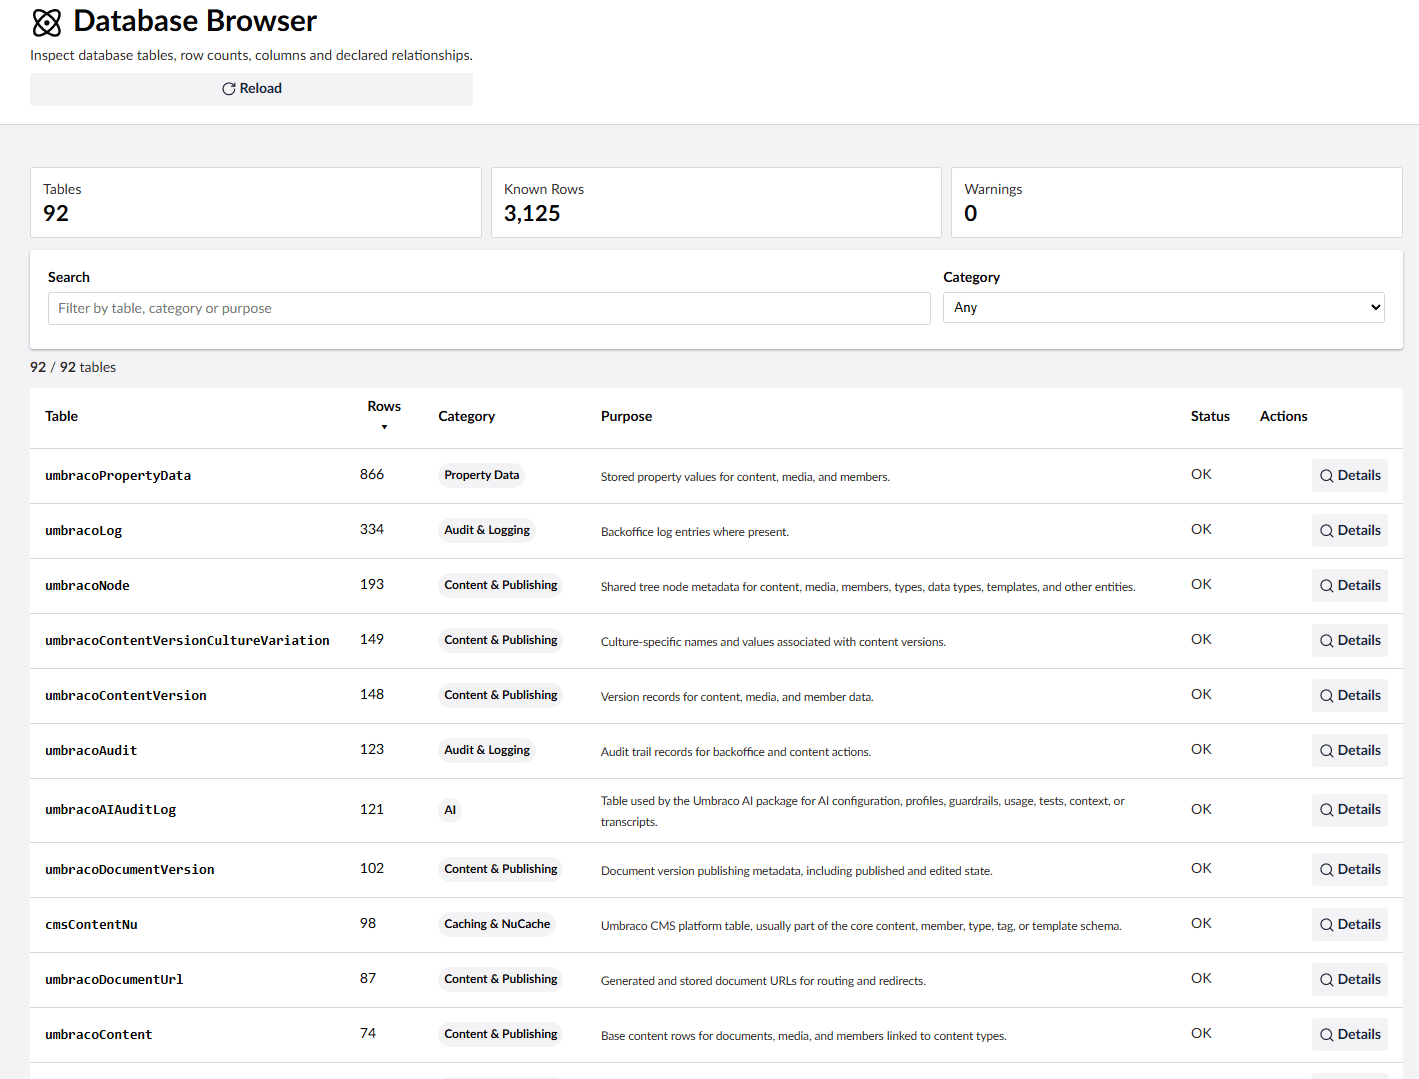Click the umbracoNode table name
This screenshot has width=1419, height=1079.
(87, 586)
